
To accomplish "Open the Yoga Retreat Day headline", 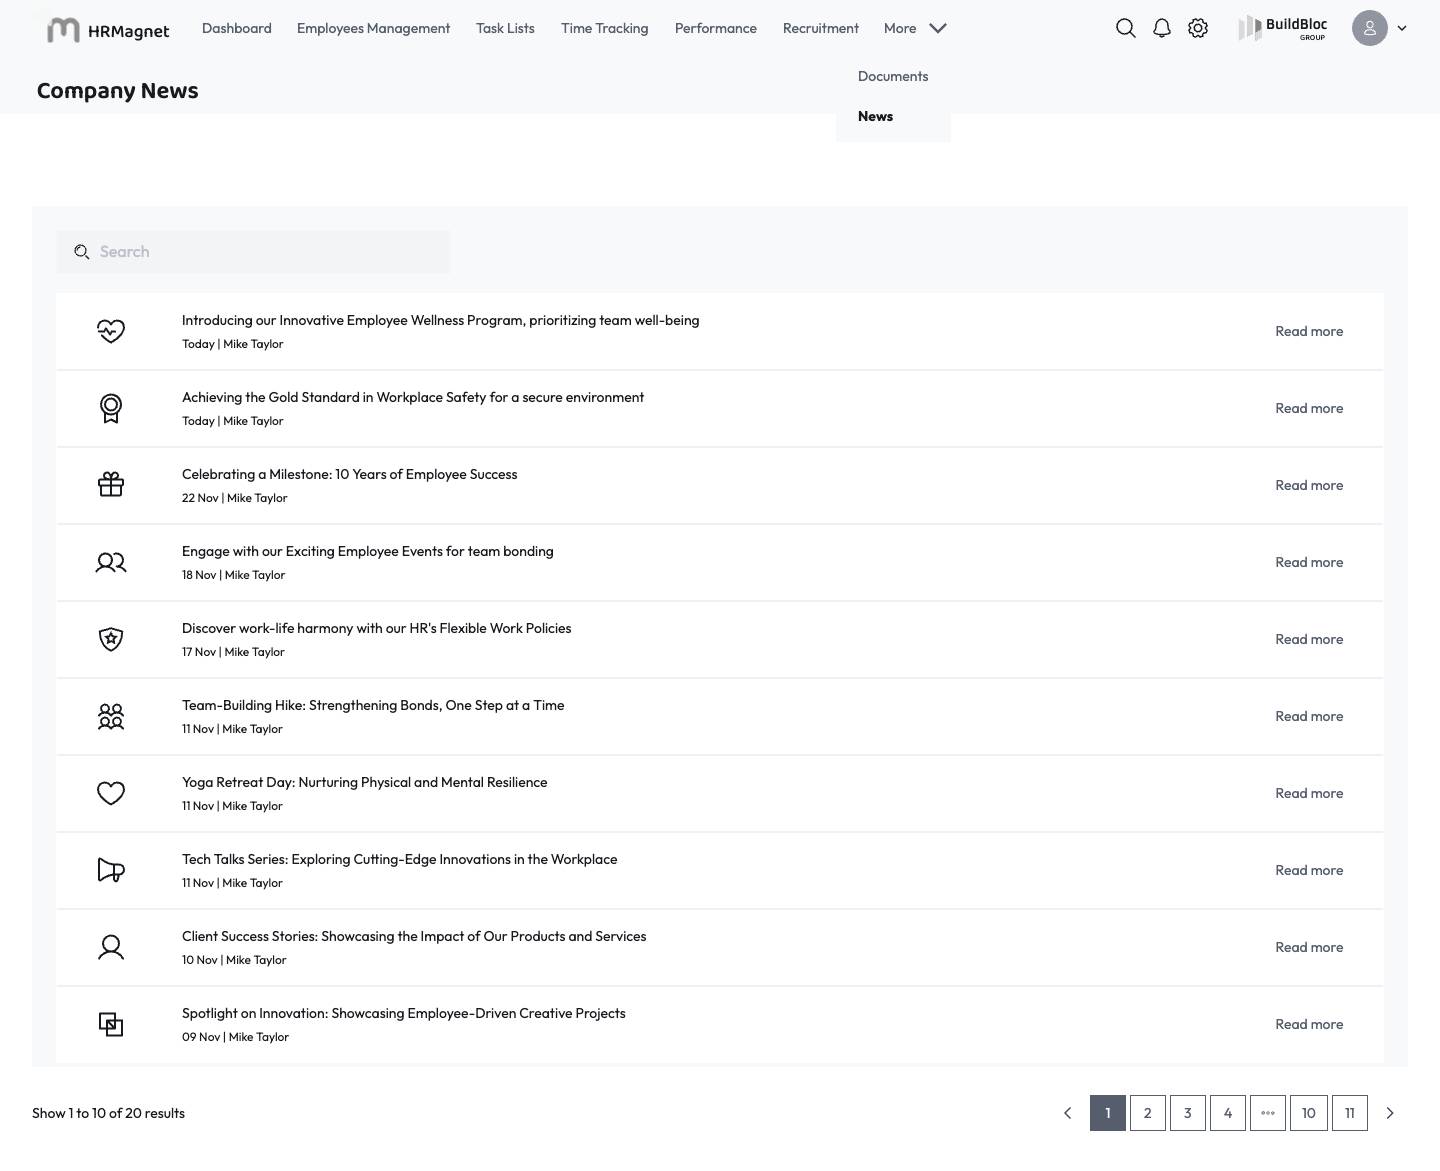I will point(365,782).
